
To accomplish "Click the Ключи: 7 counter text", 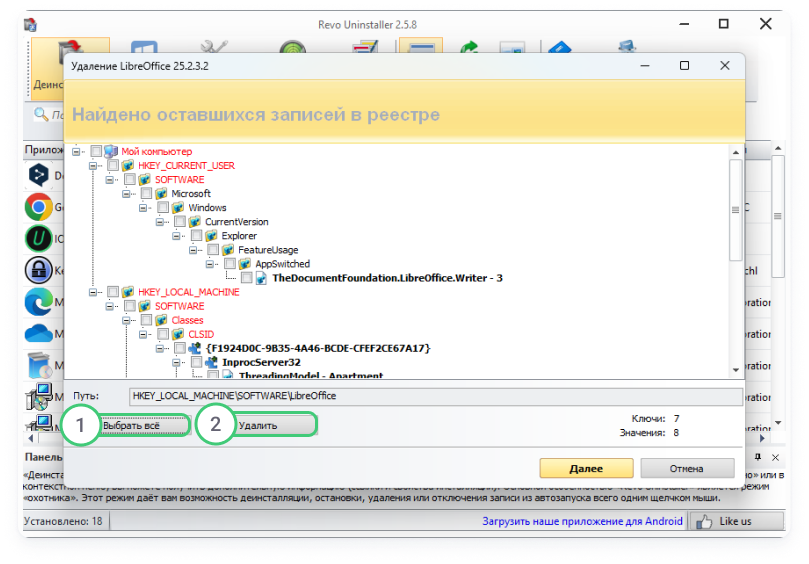I will [655, 418].
